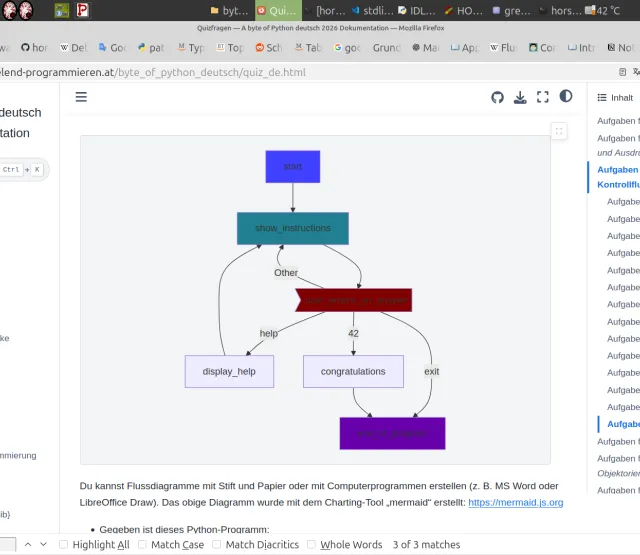Open the 'App' bookmark
This screenshot has height=555, width=640.
[465, 48]
